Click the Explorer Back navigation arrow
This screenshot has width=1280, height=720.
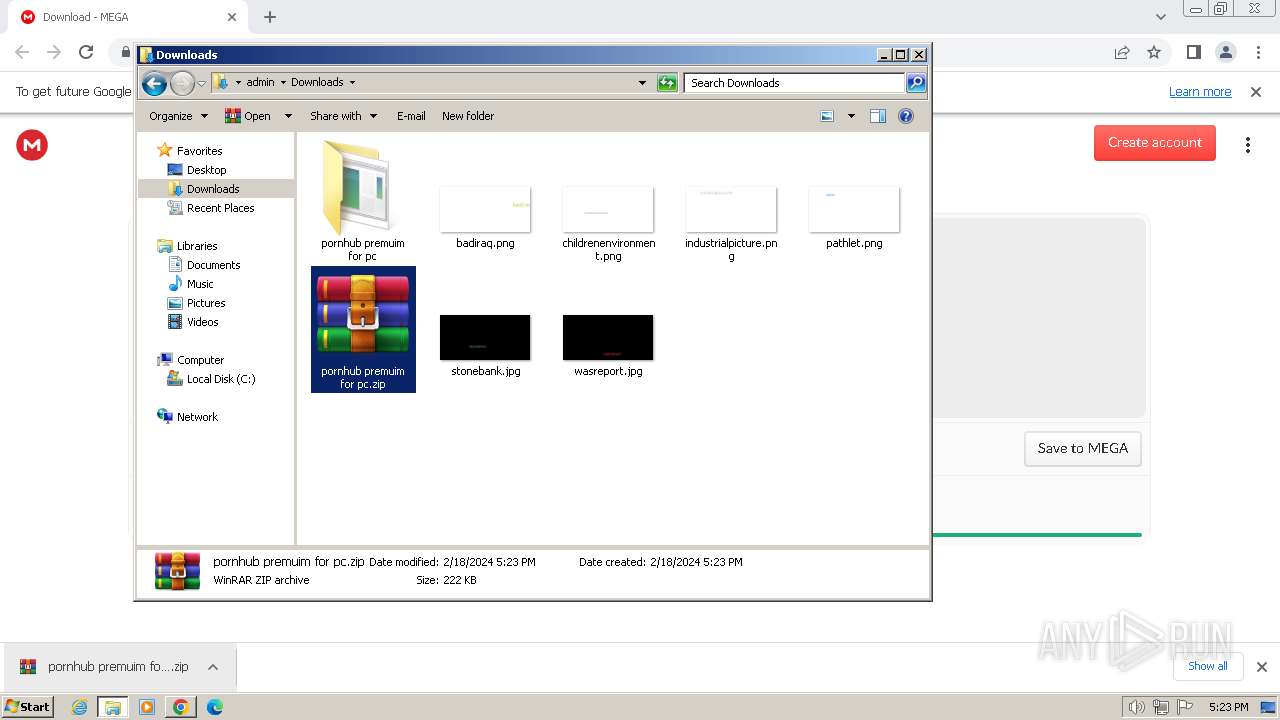pos(154,83)
